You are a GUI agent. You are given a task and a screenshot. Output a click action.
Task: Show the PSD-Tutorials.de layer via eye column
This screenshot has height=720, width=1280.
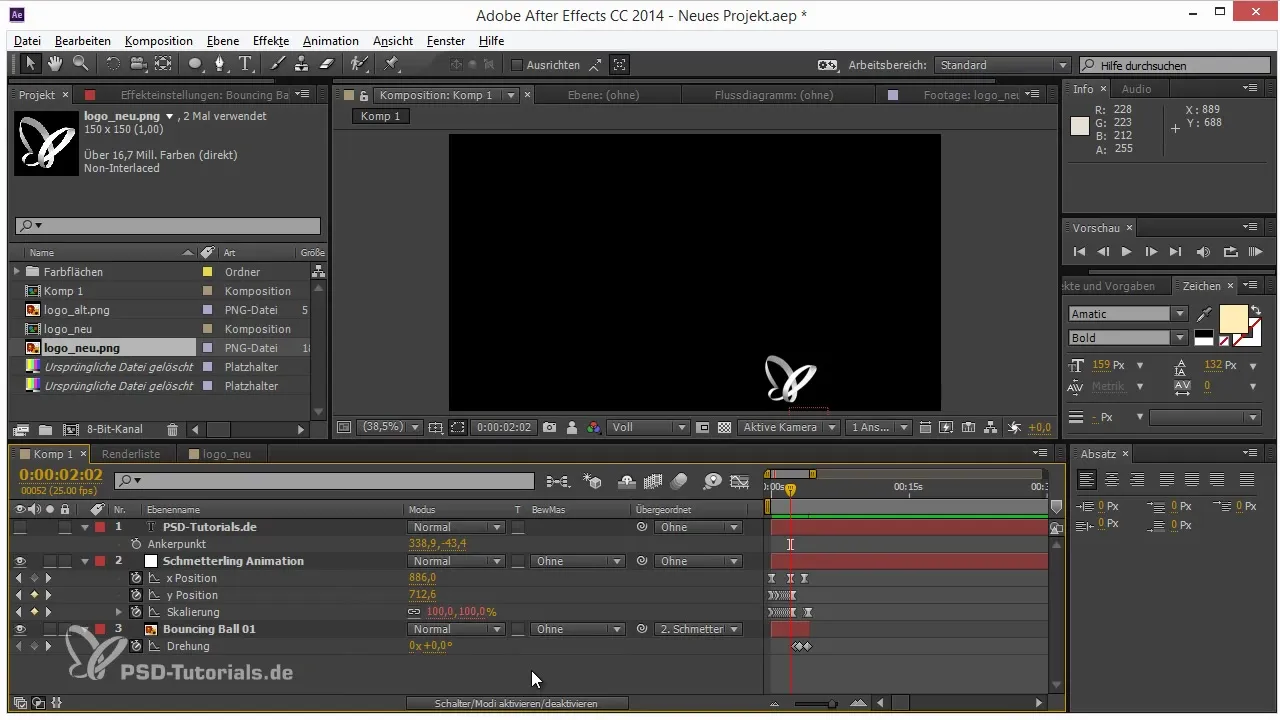coord(20,527)
